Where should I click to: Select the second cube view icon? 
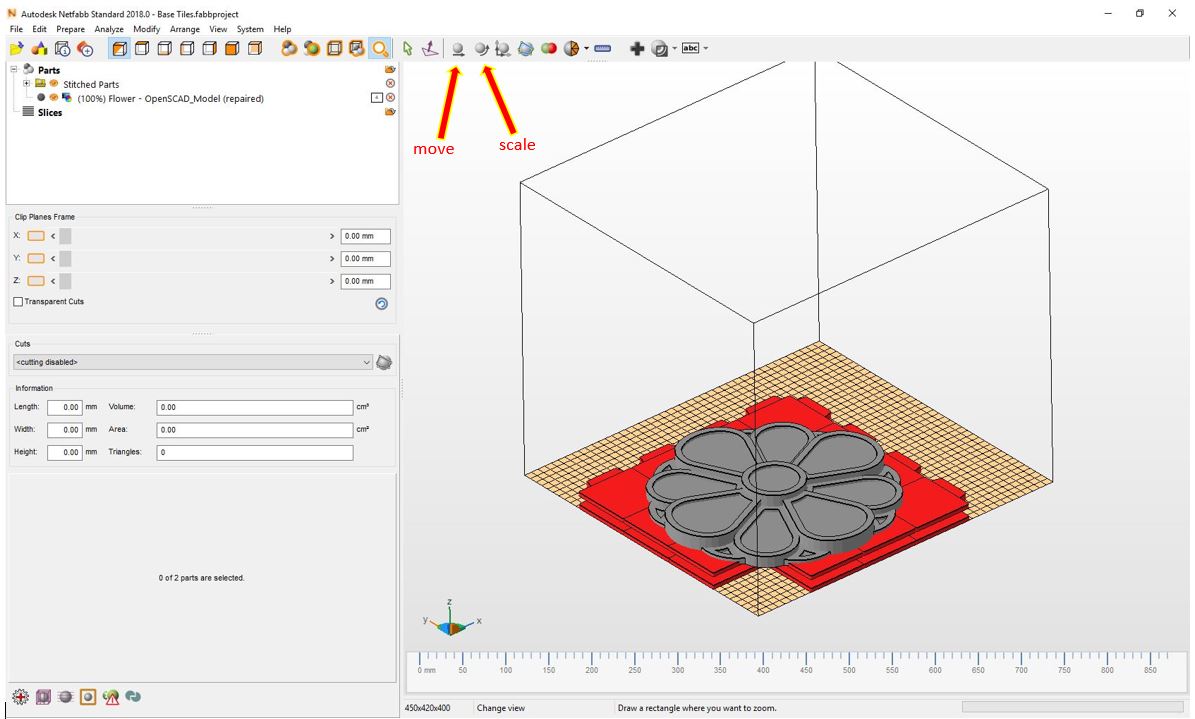(x=142, y=49)
